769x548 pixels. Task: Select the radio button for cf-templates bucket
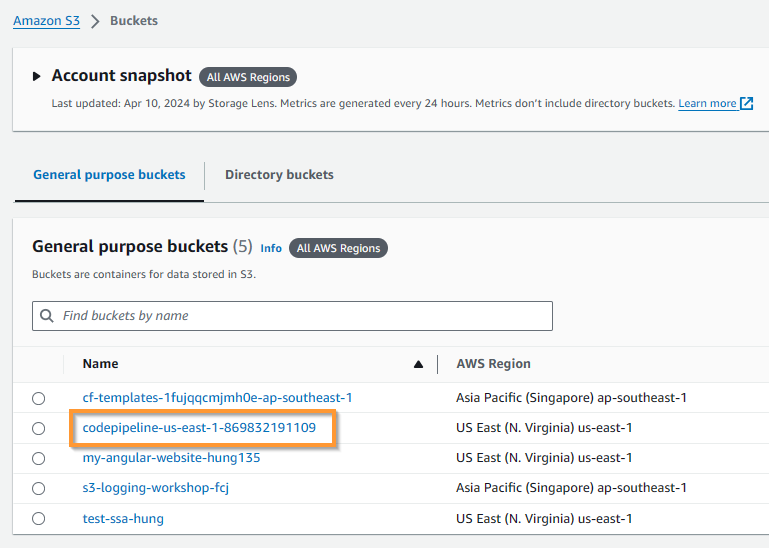pos(39,398)
